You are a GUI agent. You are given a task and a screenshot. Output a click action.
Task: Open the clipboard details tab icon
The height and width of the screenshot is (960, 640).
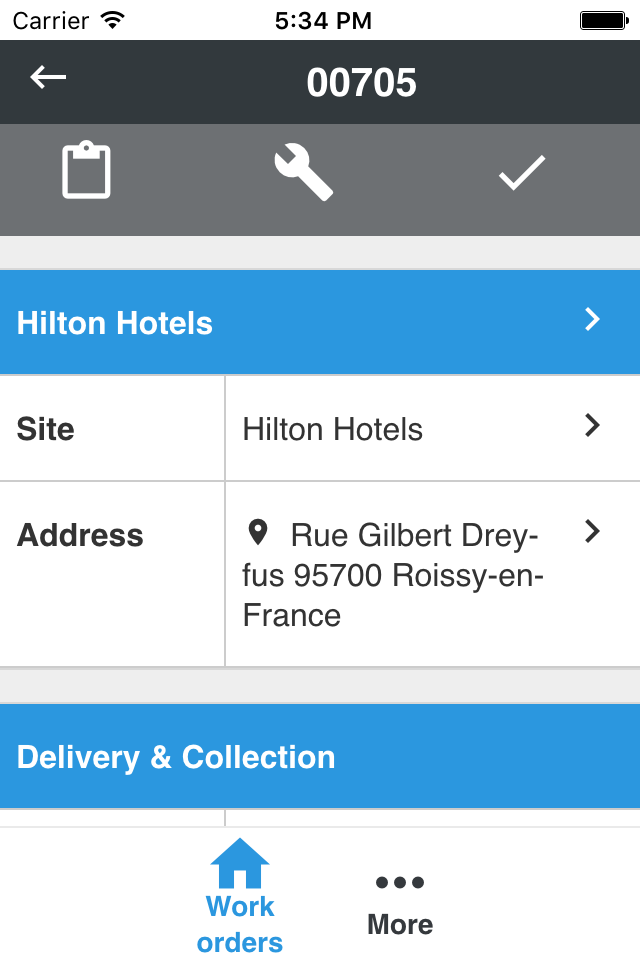click(86, 170)
